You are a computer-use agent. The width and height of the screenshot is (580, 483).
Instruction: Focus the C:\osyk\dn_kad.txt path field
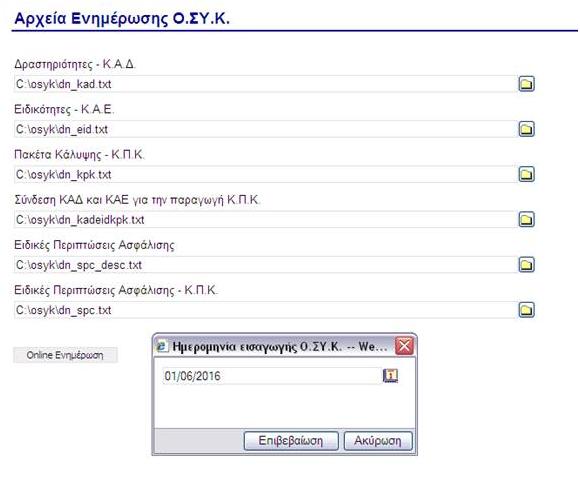[x=265, y=84]
